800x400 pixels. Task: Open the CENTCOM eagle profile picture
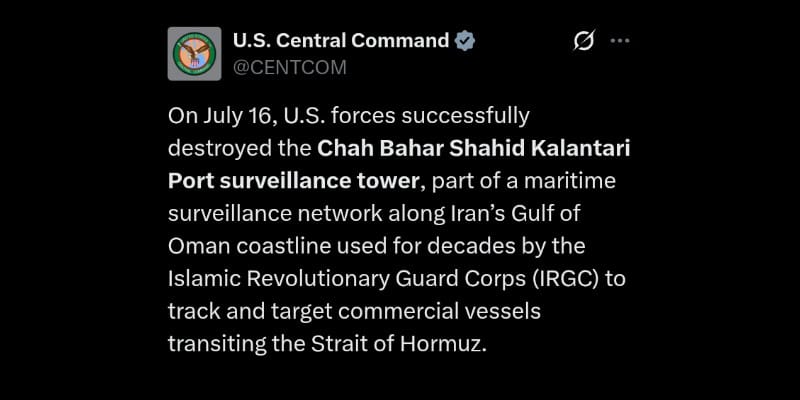coord(194,54)
